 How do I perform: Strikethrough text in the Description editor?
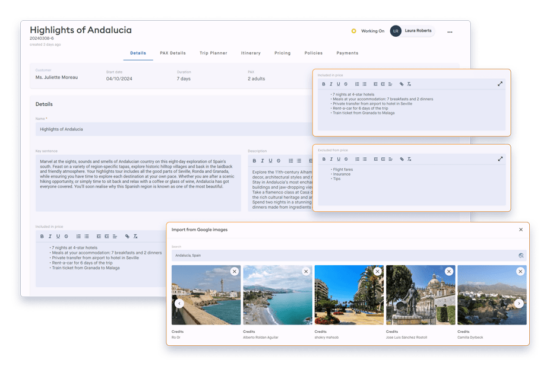click(x=279, y=161)
